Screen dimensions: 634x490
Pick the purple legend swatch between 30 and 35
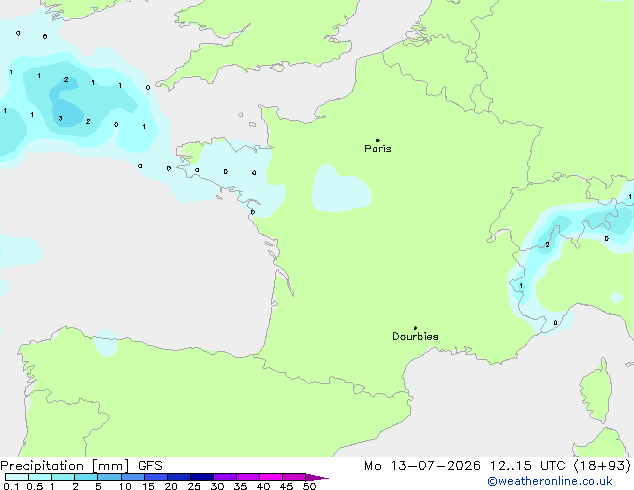pos(225,477)
